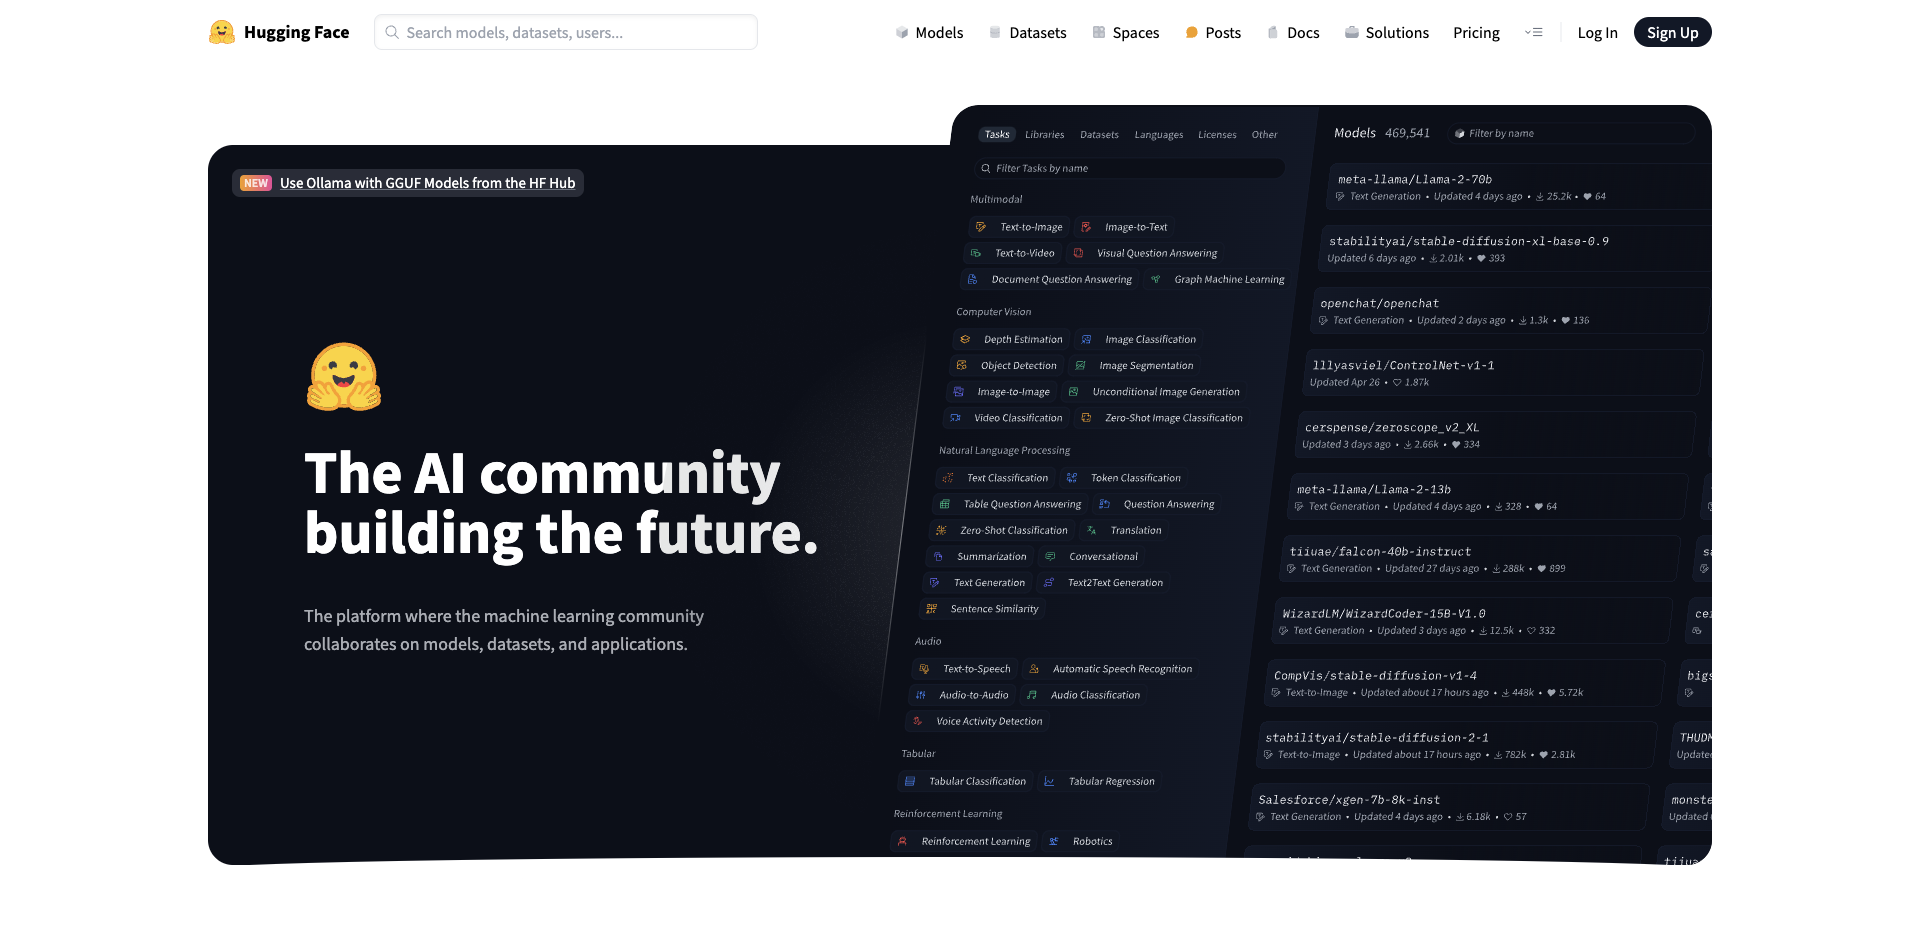Open CompVis/stable-diffusion-v1-4 model card
This screenshot has width=1920, height=941.
(1466, 683)
